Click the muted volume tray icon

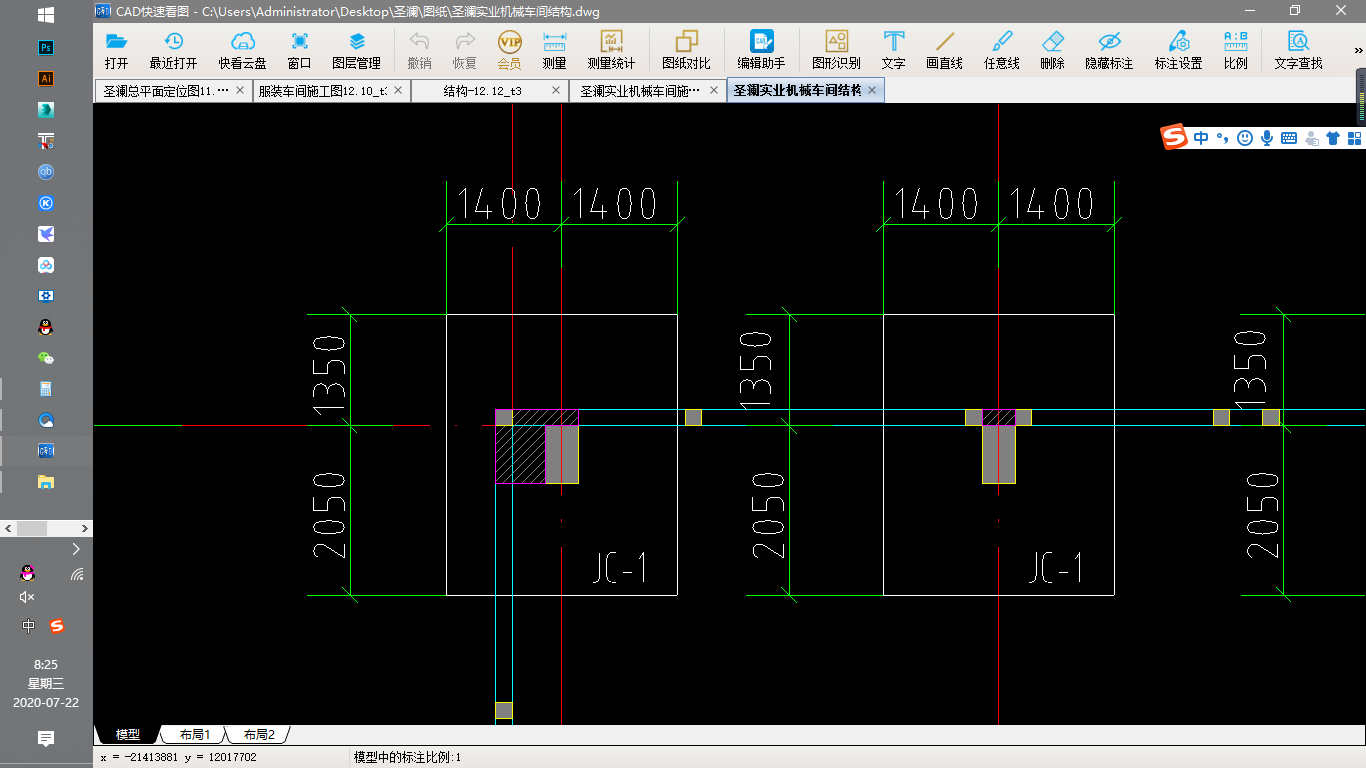(27, 597)
